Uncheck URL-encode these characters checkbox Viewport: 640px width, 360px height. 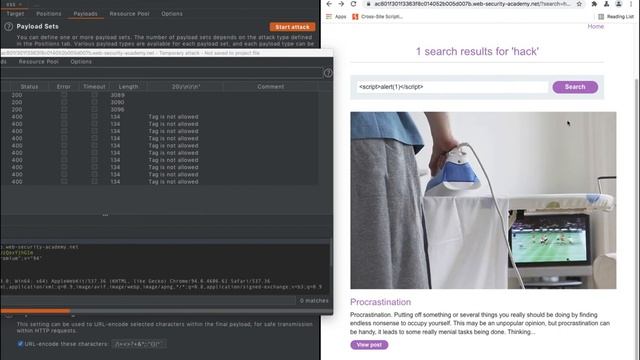point(20,344)
